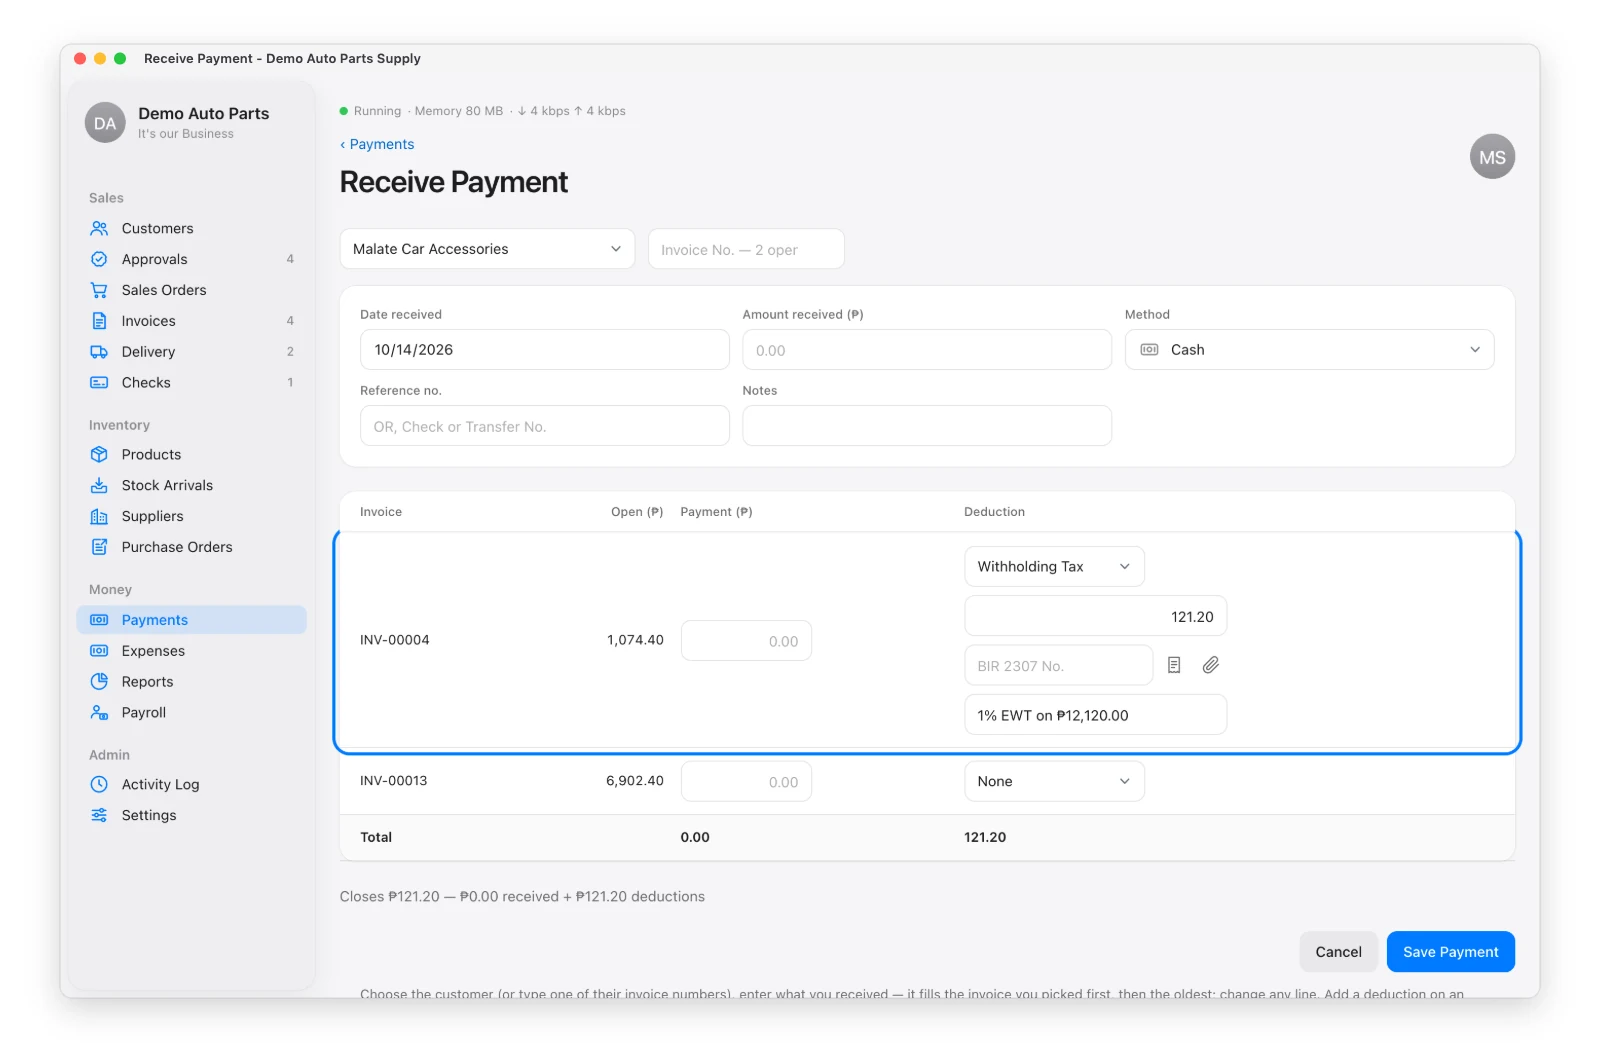Screen dimensions: 1600x1043
Task: Focus the BIR 2307 No. field
Action: point(1058,665)
